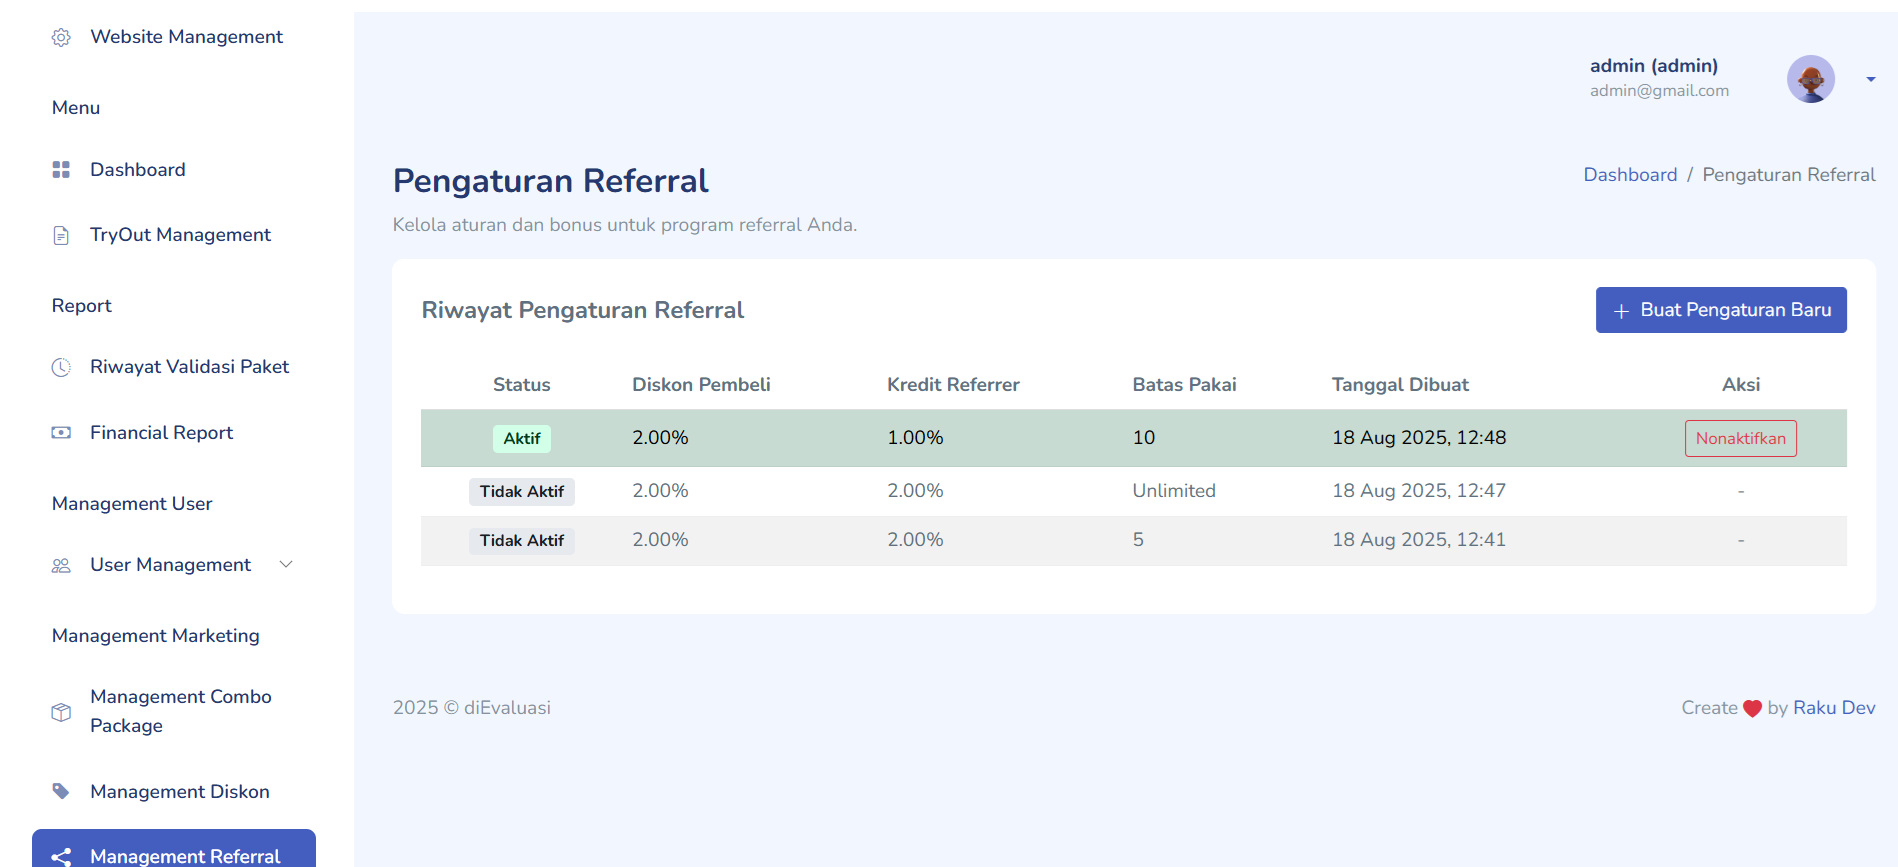1898x867 pixels.
Task: Click the date 18 Aug 2025, 12:41
Action: point(1419,540)
